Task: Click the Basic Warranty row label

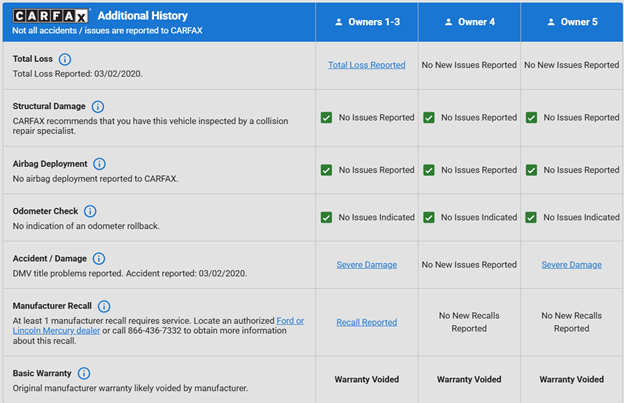Action: tap(42, 373)
